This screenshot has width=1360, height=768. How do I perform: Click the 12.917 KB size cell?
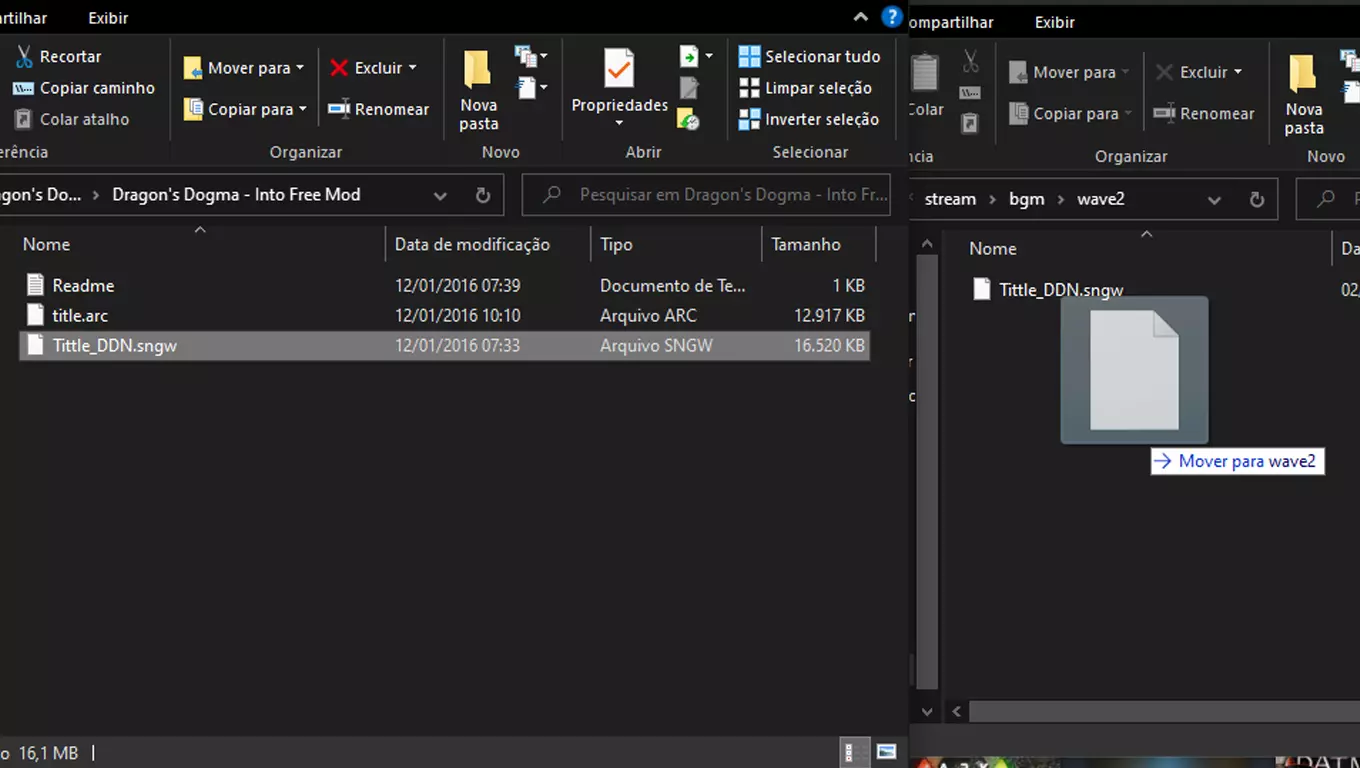tap(829, 316)
